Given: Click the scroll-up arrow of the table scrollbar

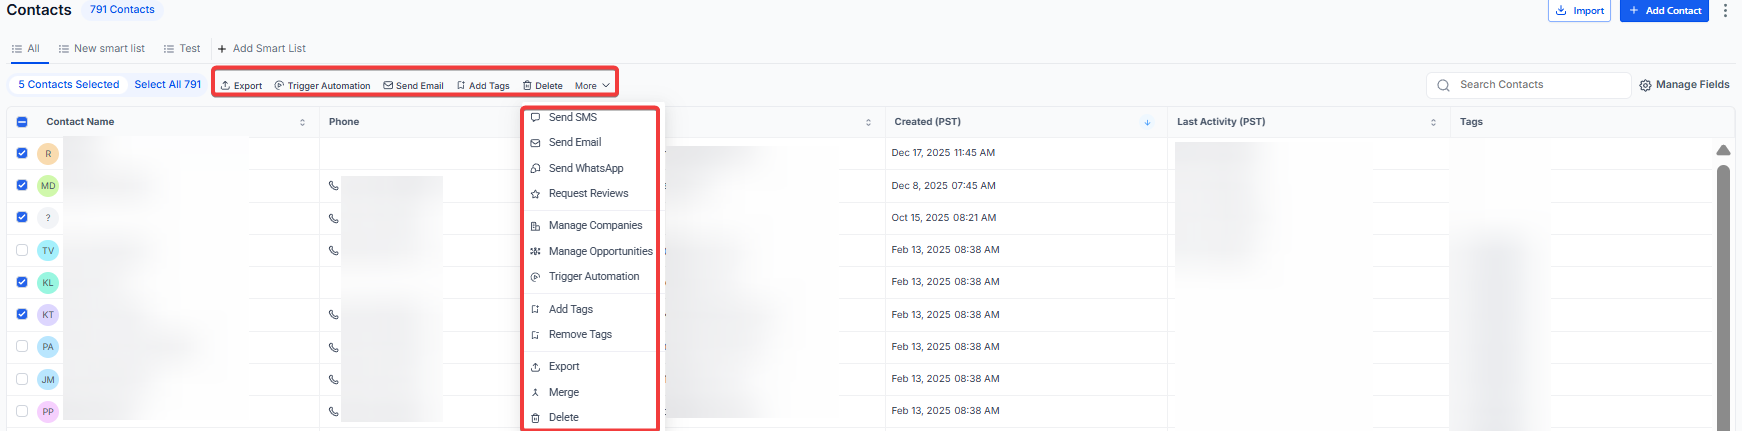Looking at the screenshot, I should click(1723, 150).
